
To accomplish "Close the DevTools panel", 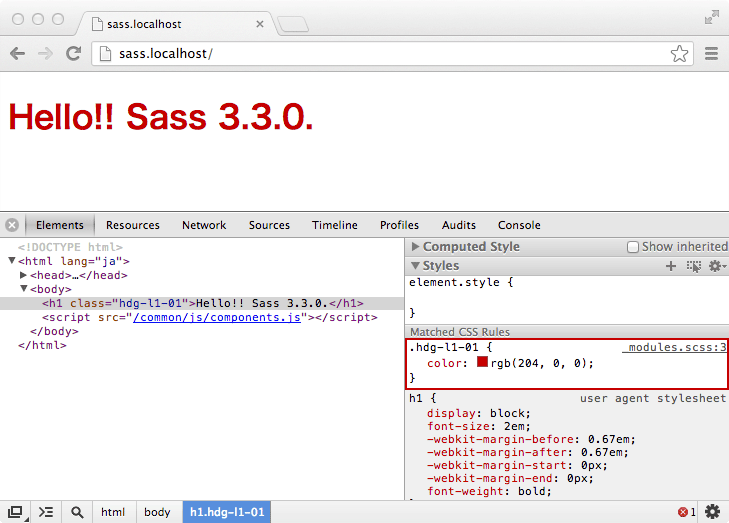I will click(x=12, y=225).
